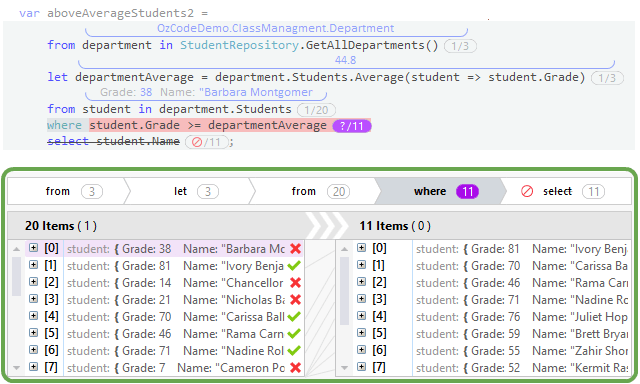Viewport: 640px width, 384px height.
Task: Expand left list item [7] Cameron
Action: (33, 366)
